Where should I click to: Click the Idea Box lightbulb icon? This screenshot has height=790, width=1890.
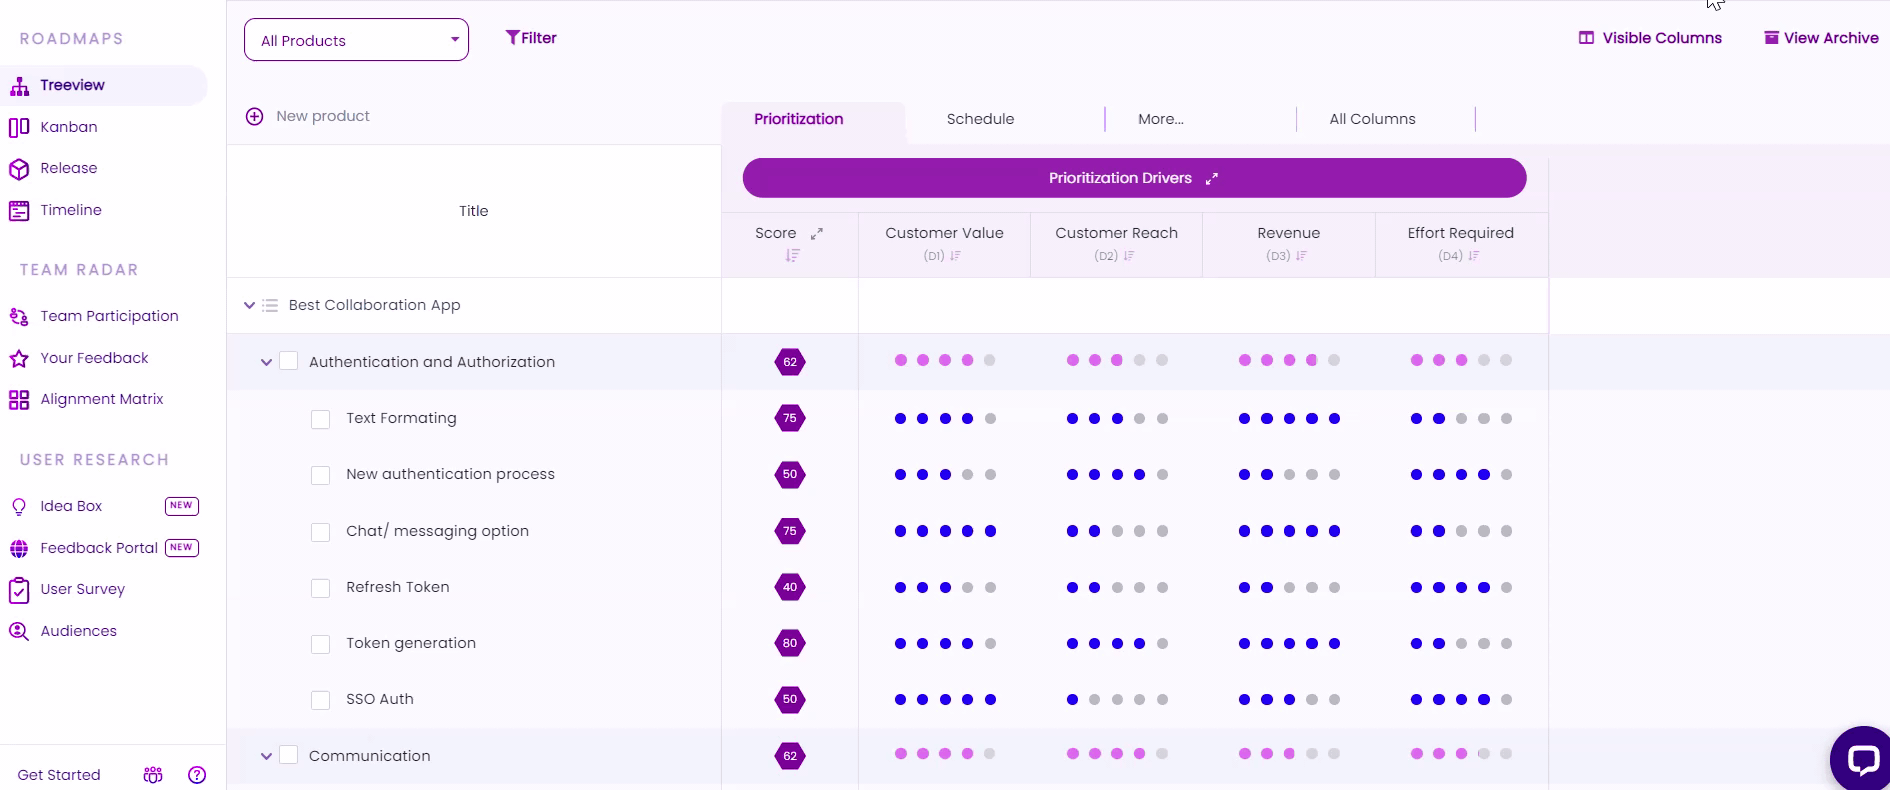coord(19,507)
